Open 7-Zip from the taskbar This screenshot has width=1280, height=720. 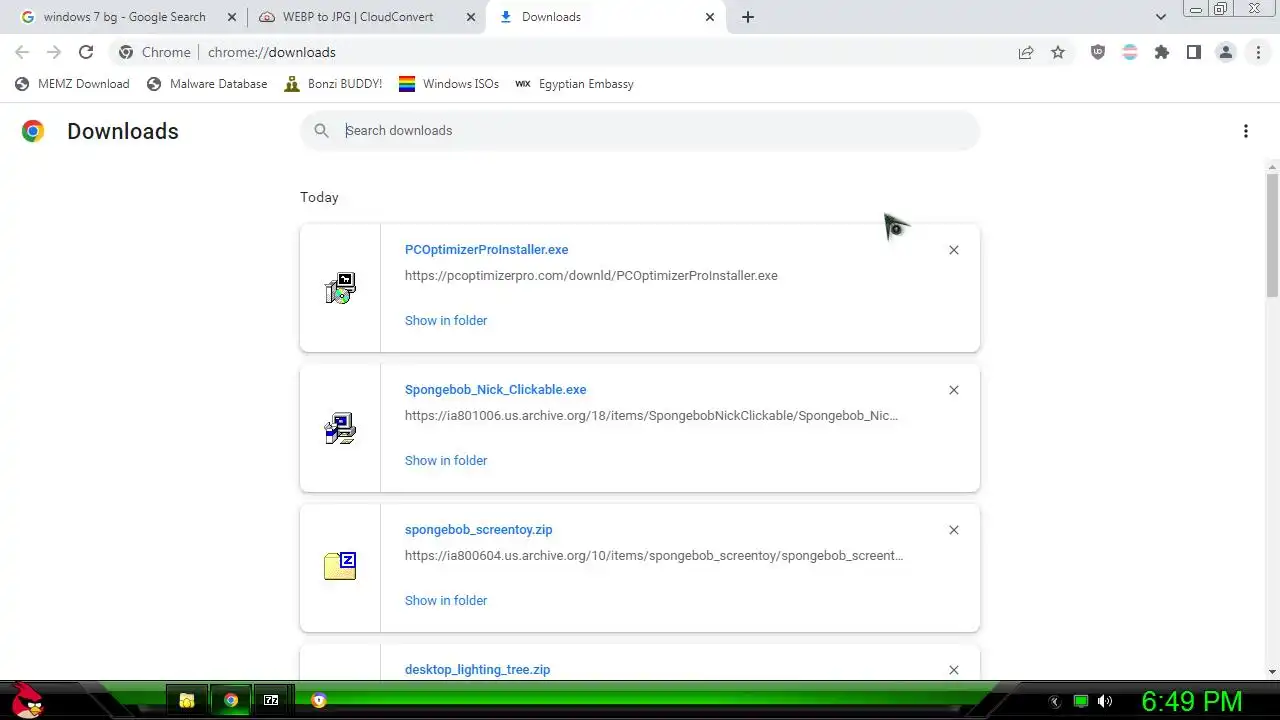pos(271,700)
